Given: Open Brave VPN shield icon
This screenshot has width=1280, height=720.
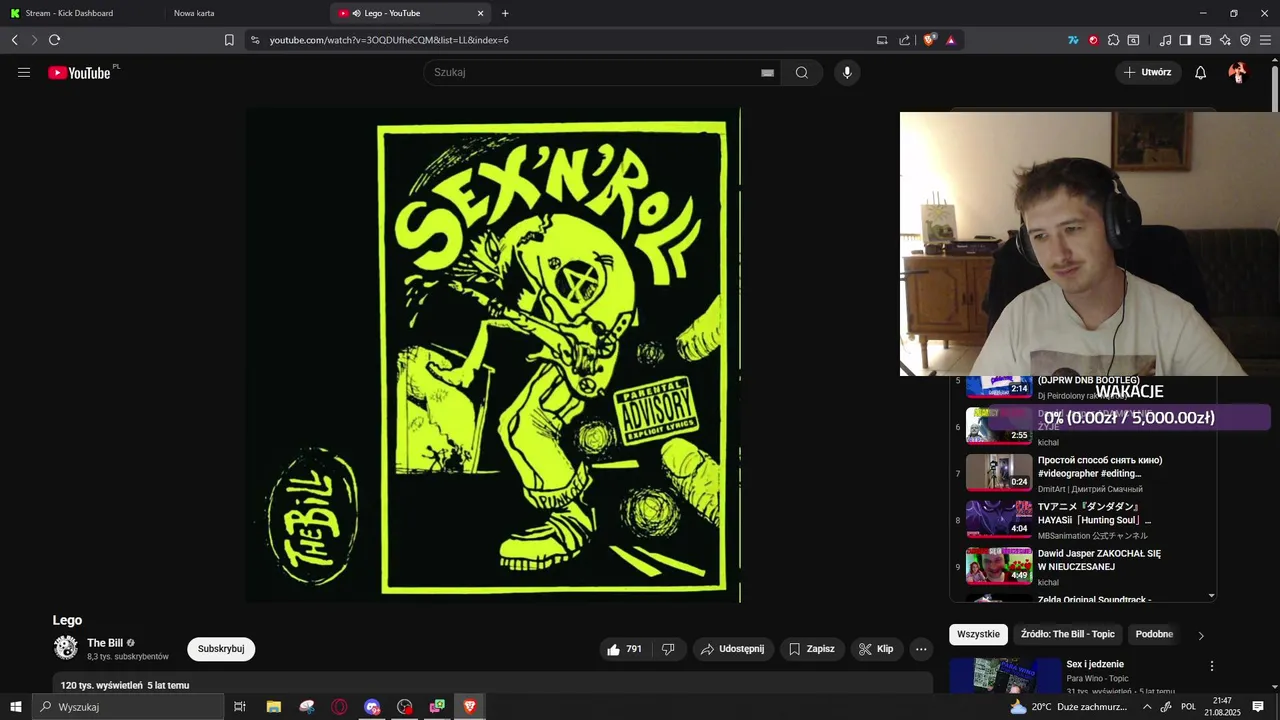Looking at the screenshot, I should (x=1245, y=40).
